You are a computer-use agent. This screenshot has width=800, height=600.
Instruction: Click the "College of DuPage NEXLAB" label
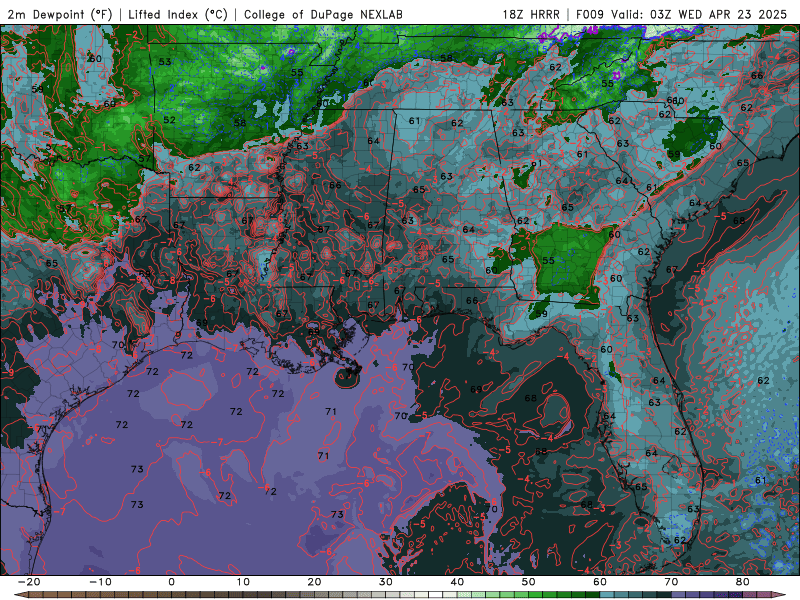click(323, 14)
